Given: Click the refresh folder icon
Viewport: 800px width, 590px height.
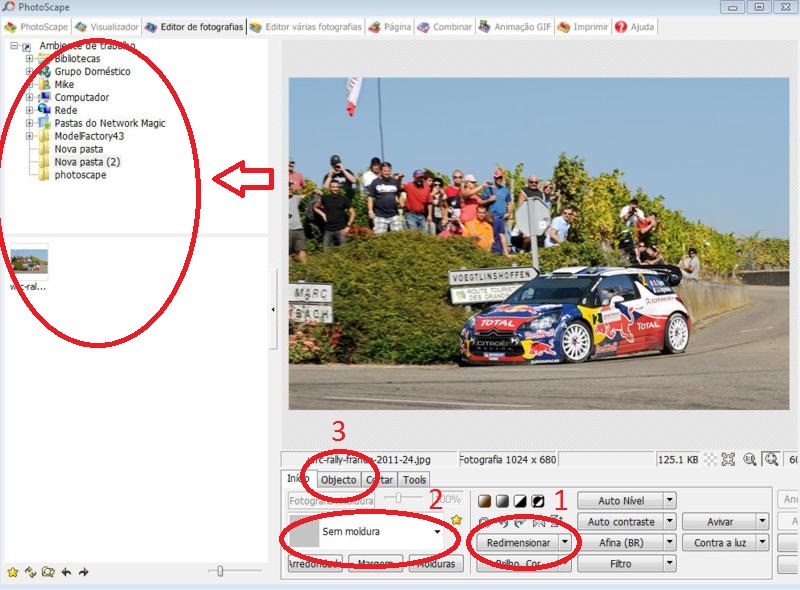Looking at the screenshot, I should pos(31,572).
